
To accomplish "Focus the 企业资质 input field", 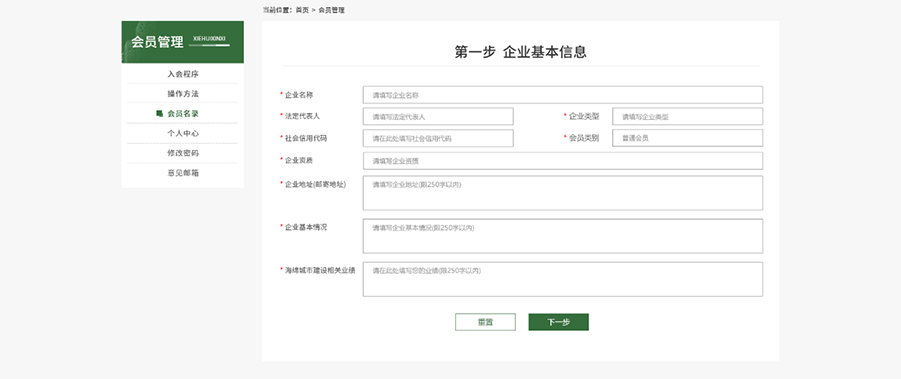I will 563,161.
